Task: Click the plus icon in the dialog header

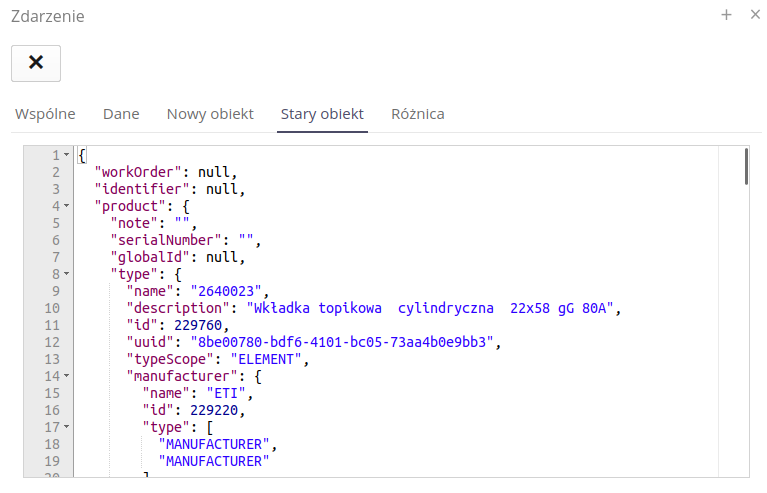Action: point(727,15)
